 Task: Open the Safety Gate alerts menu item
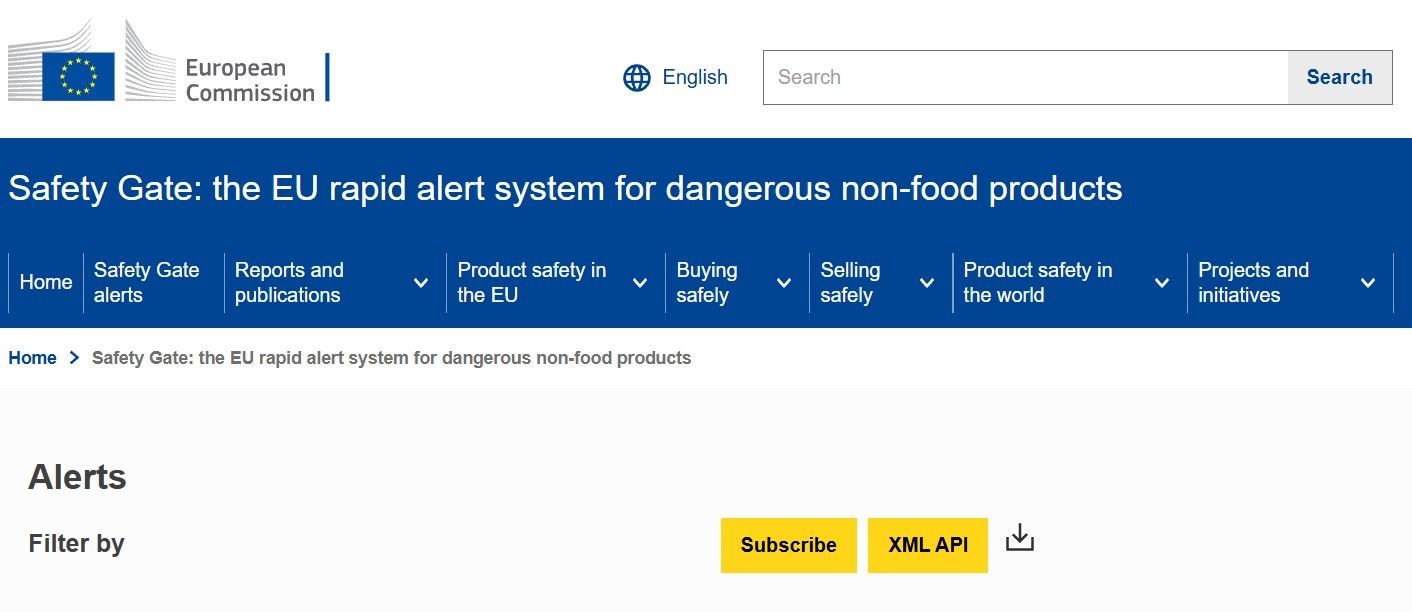[147, 283]
